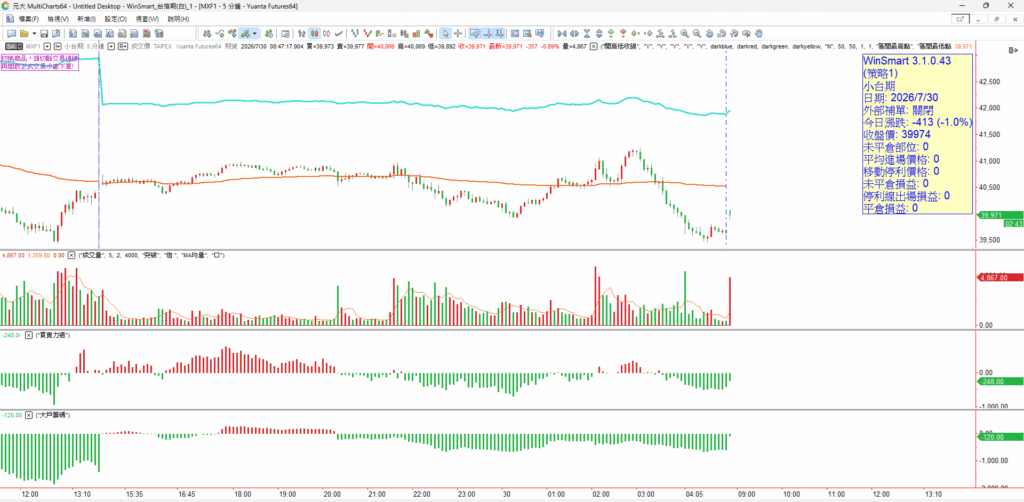This screenshot has width=1024, height=502.
Task: Click the pink warning text box
Action: (40, 63)
